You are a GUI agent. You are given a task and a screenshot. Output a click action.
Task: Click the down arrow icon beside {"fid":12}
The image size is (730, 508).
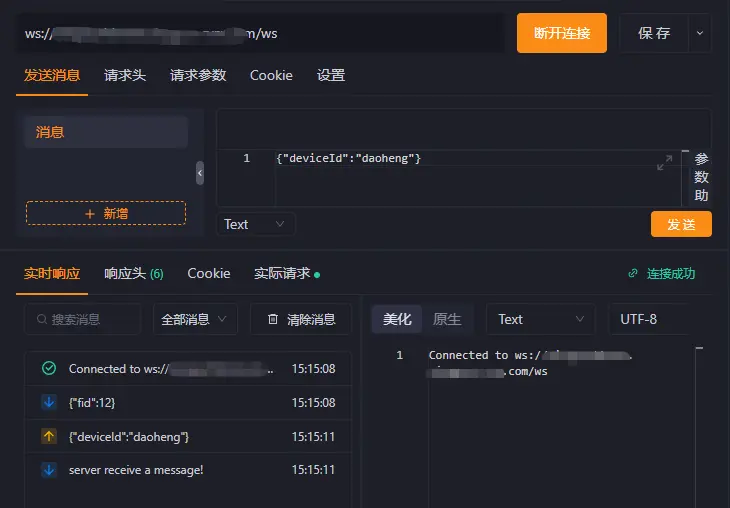pos(49,402)
